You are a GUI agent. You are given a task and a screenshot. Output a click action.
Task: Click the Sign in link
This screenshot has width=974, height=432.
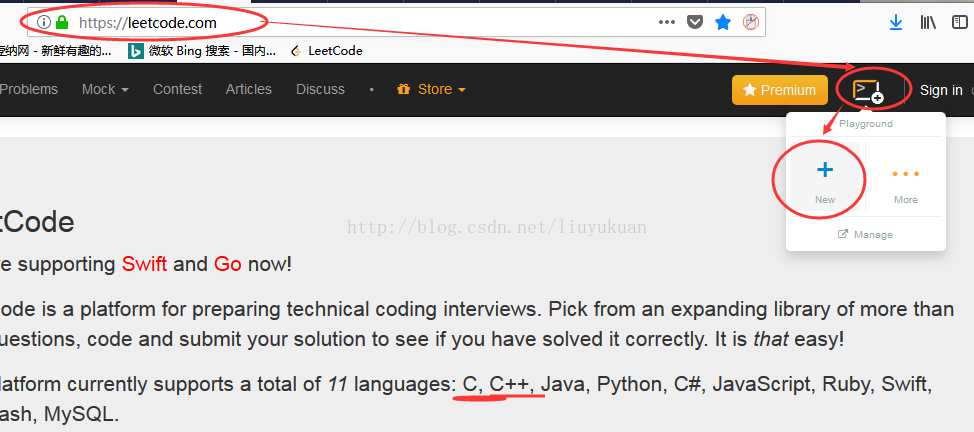click(941, 90)
